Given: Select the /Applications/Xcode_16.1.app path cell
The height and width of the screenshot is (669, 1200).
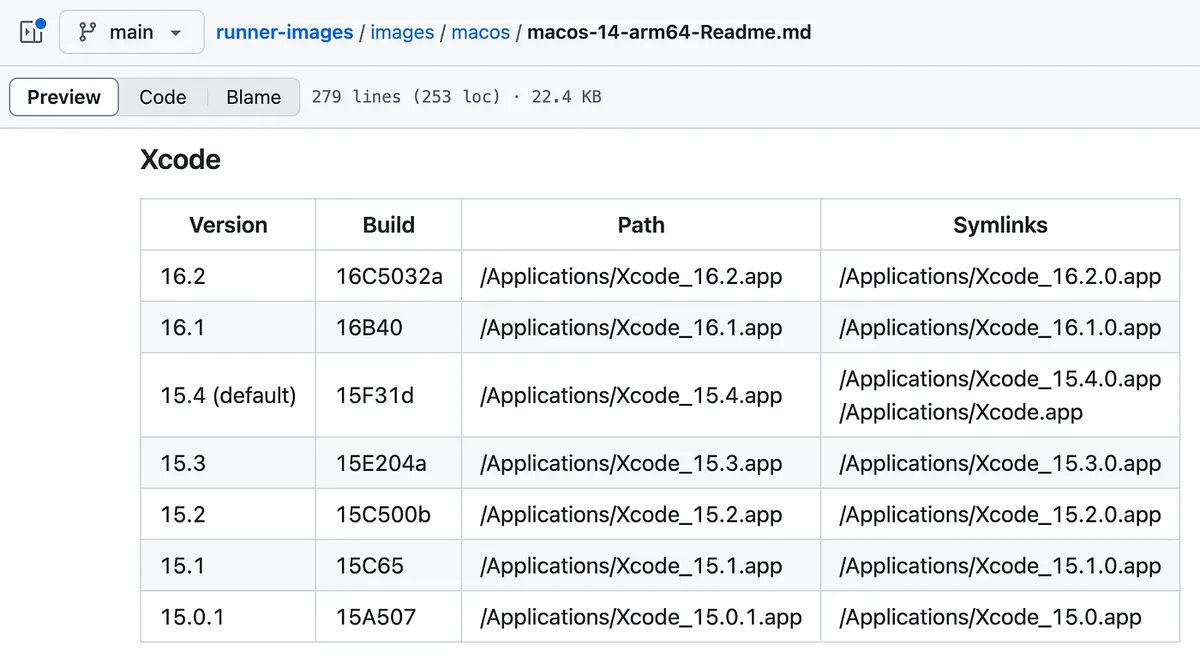Looking at the screenshot, I should (x=631, y=327).
